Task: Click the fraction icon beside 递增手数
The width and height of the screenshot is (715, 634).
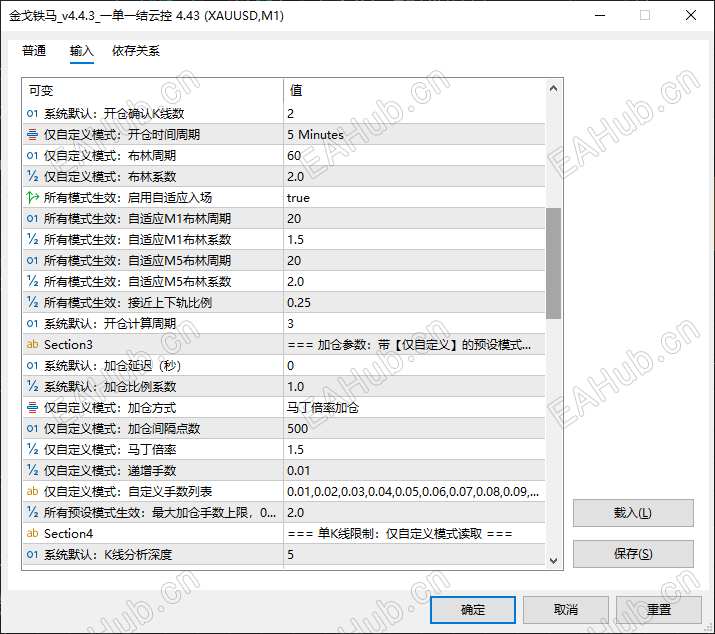Action: tap(32, 470)
